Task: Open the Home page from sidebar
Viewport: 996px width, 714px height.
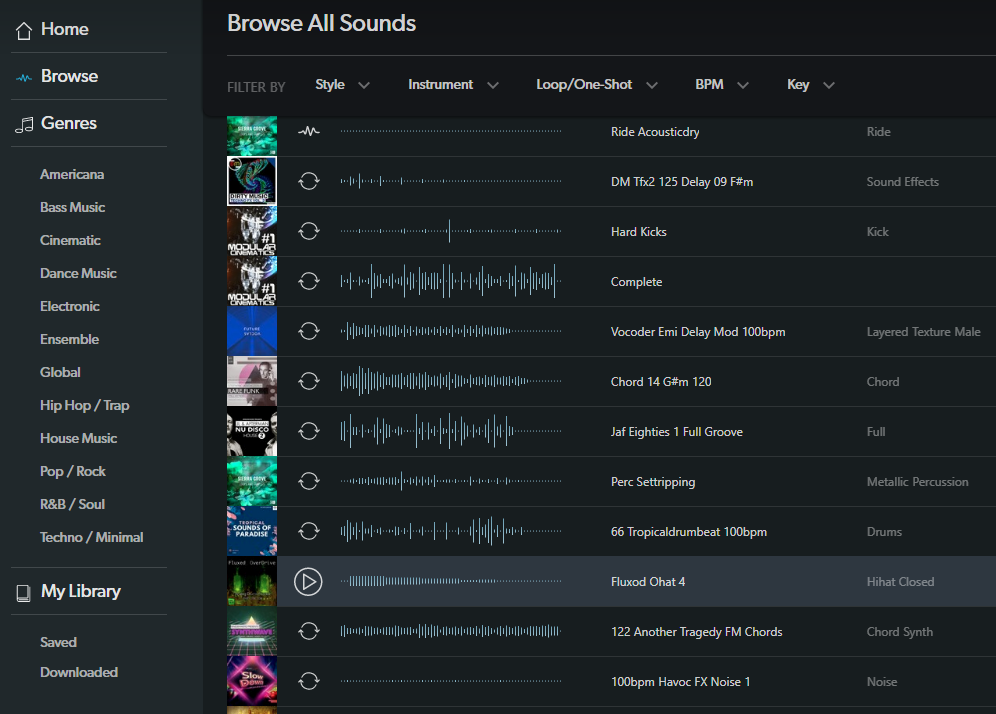Action: [x=64, y=29]
